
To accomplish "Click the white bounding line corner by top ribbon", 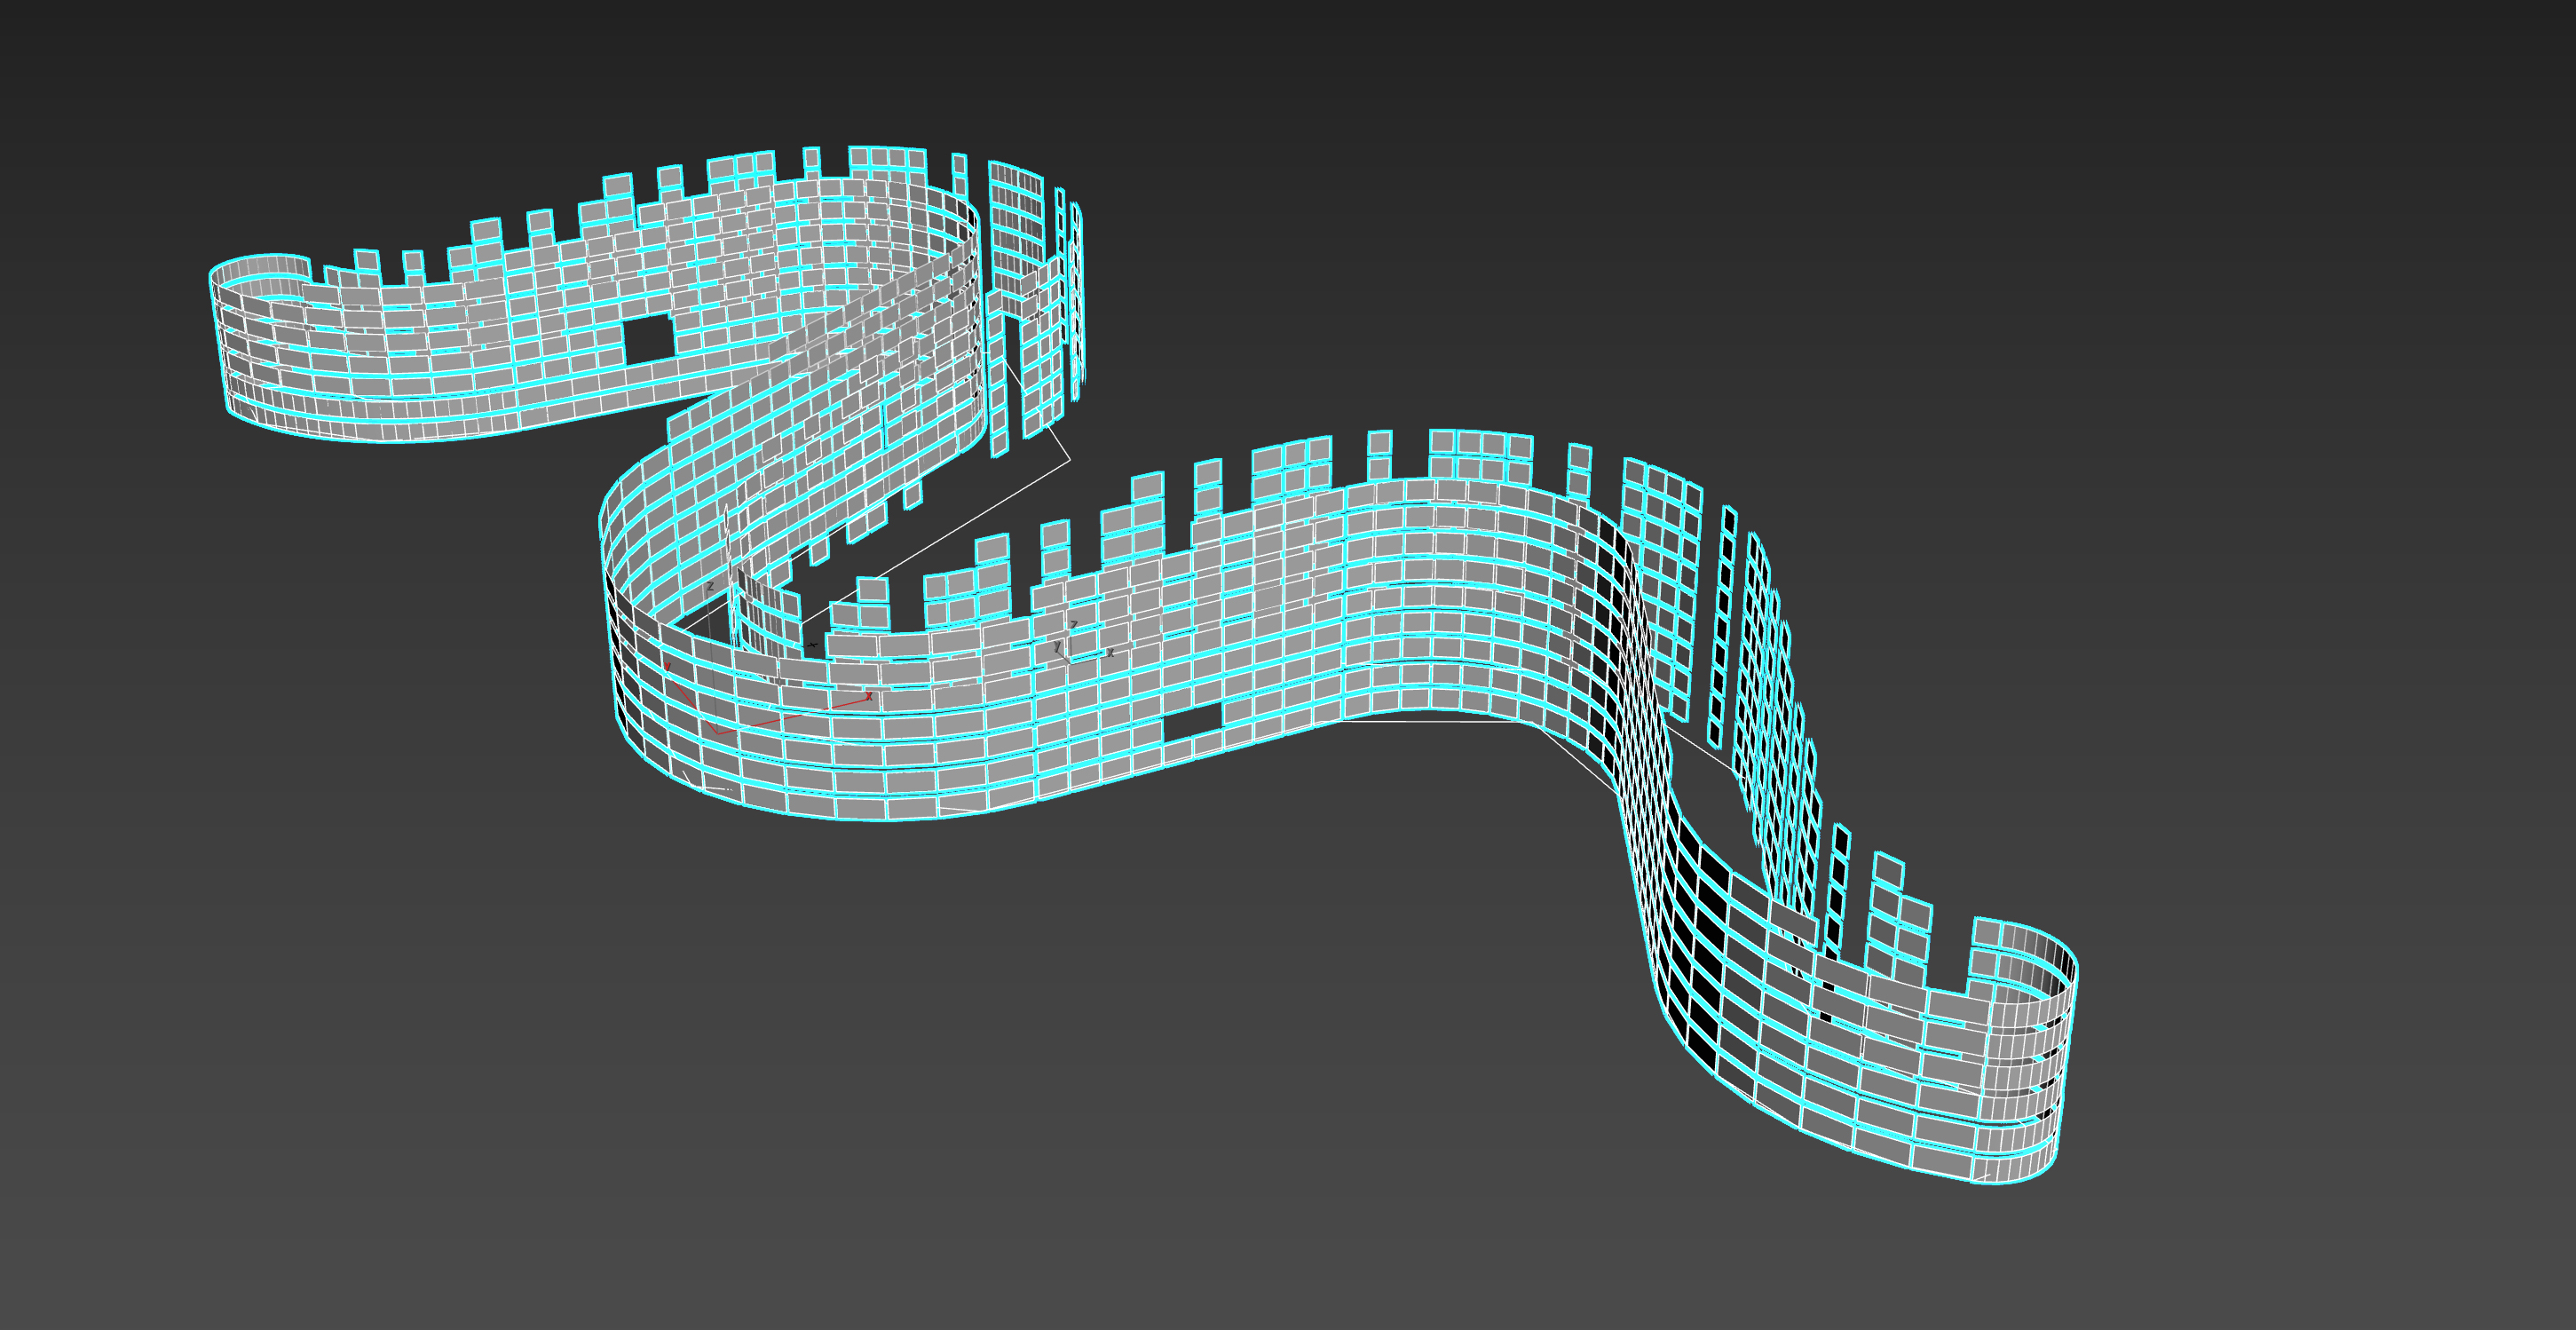I will 1070,462.
